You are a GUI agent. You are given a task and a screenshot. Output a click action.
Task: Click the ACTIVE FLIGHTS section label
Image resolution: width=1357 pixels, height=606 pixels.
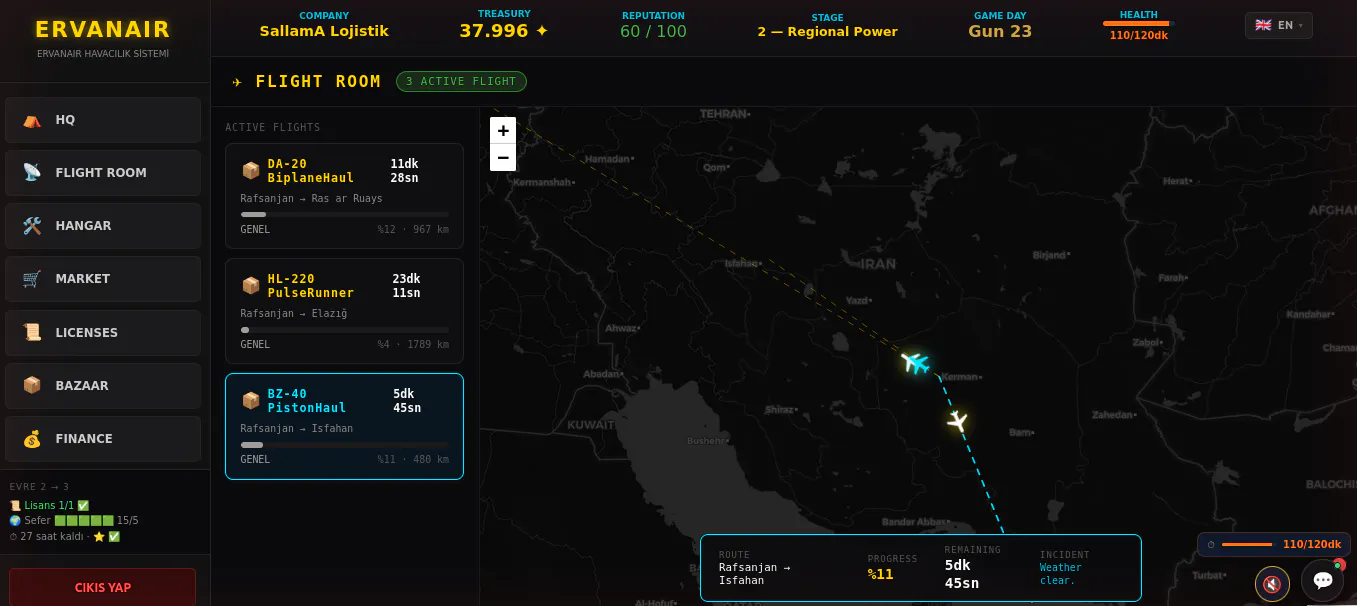tap(273, 128)
